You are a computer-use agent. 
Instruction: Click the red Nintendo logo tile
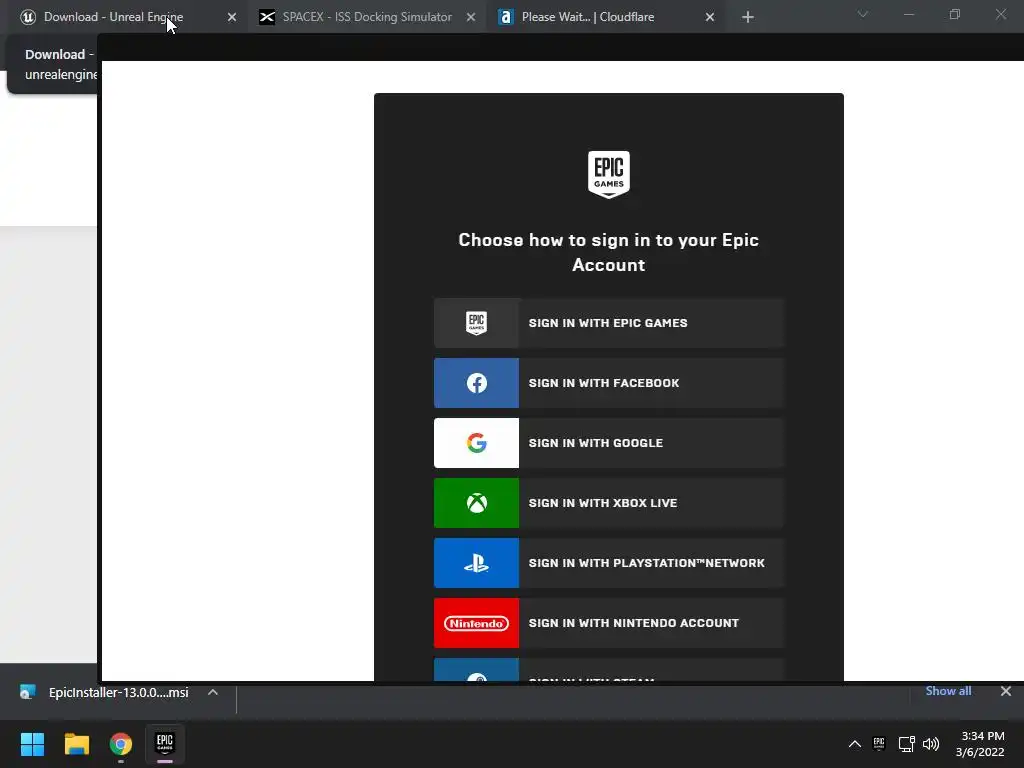pyautogui.click(x=477, y=623)
